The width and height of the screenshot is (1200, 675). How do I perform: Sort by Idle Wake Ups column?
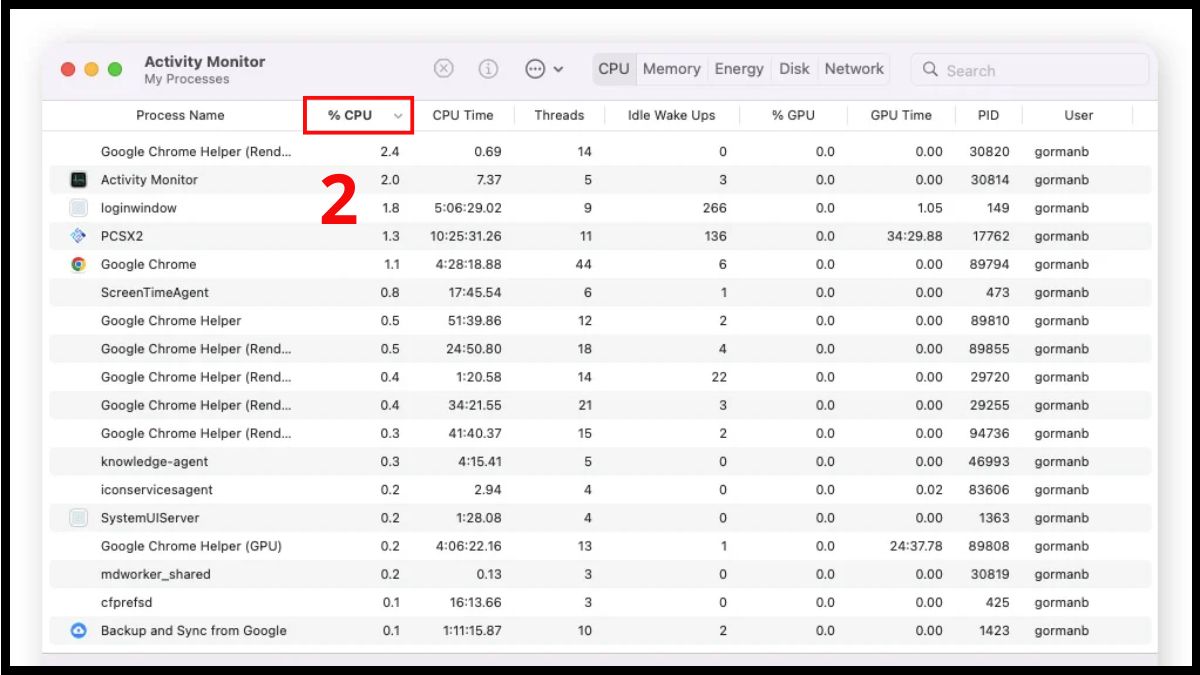point(672,115)
